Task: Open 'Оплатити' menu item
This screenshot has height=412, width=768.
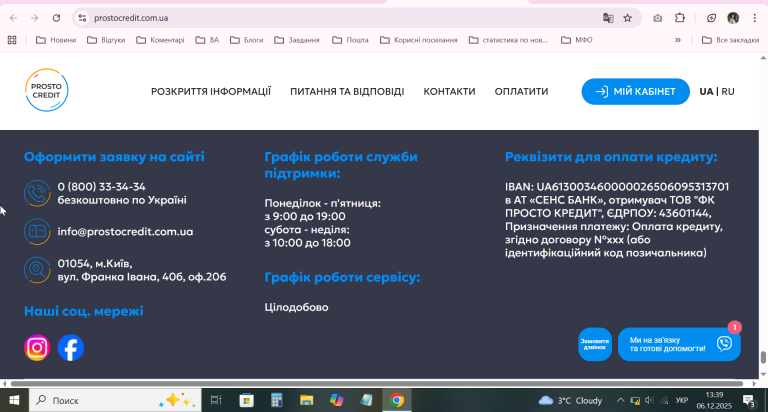Action: 521,92
